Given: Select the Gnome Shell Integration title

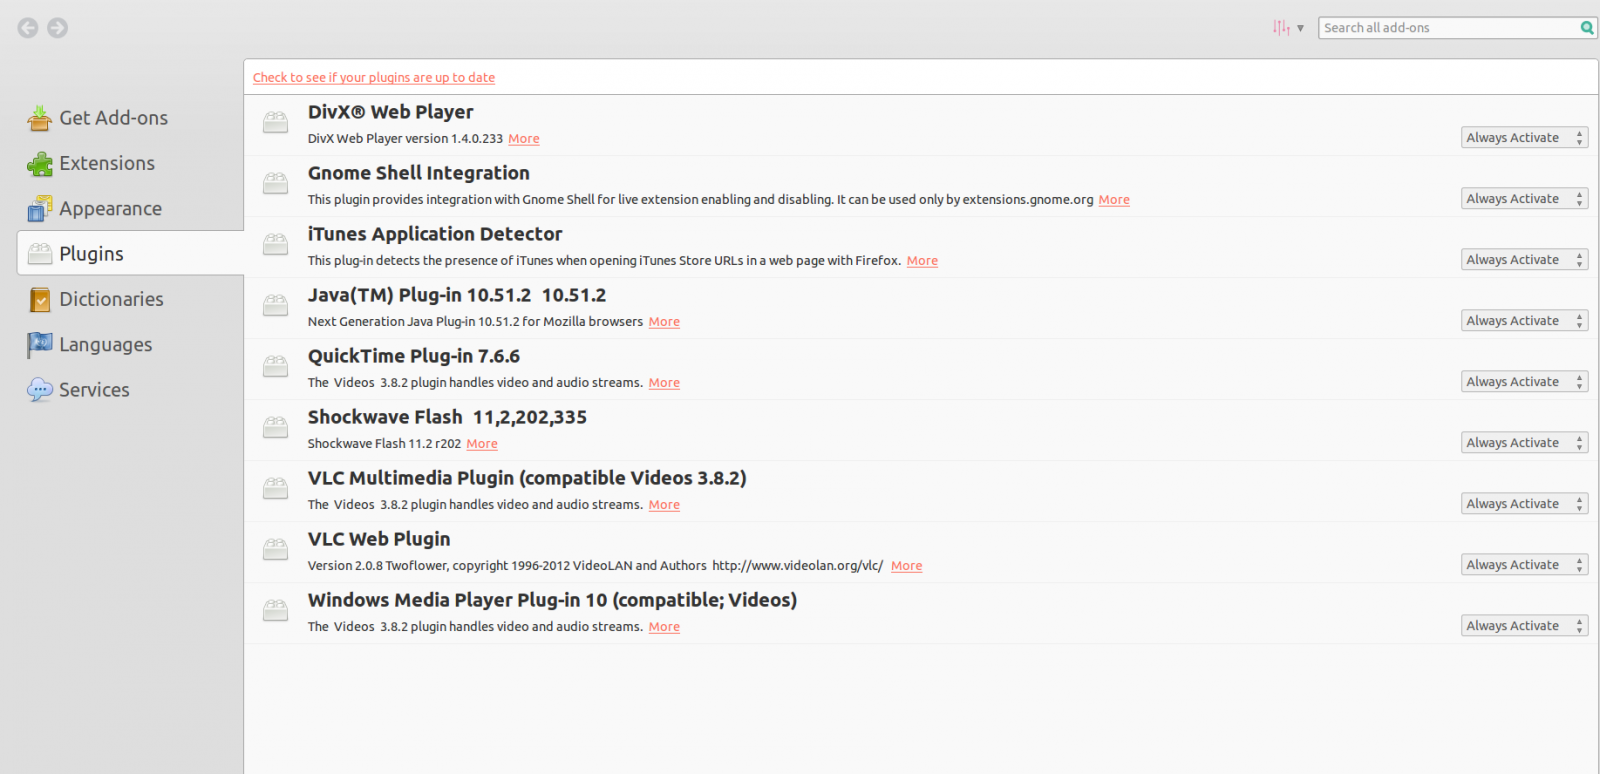Looking at the screenshot, I should click(x=418, y=173).
